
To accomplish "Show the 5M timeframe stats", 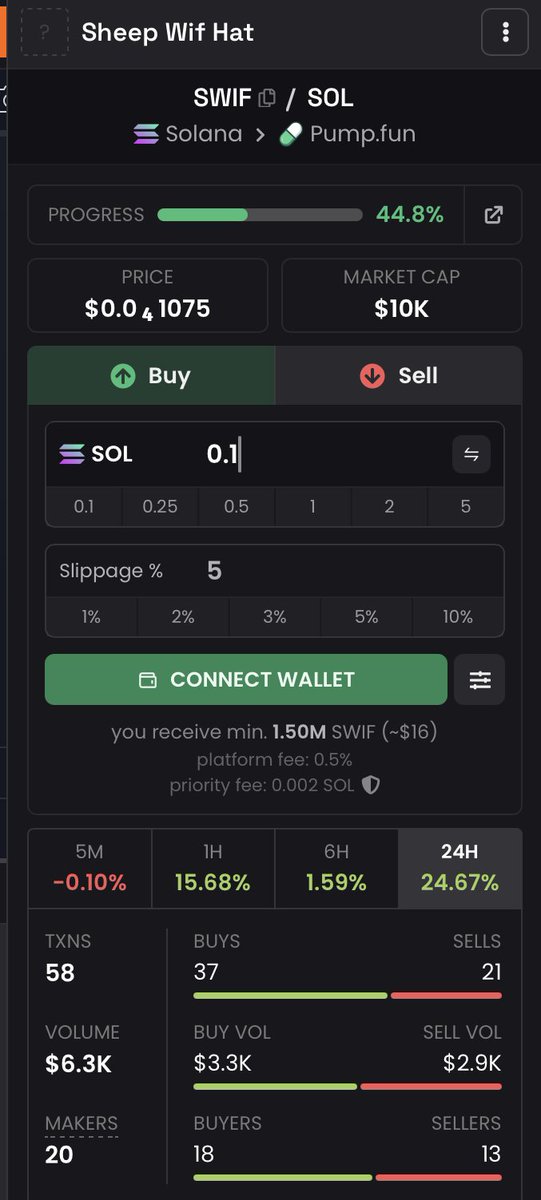I will [x=90, y=868].
